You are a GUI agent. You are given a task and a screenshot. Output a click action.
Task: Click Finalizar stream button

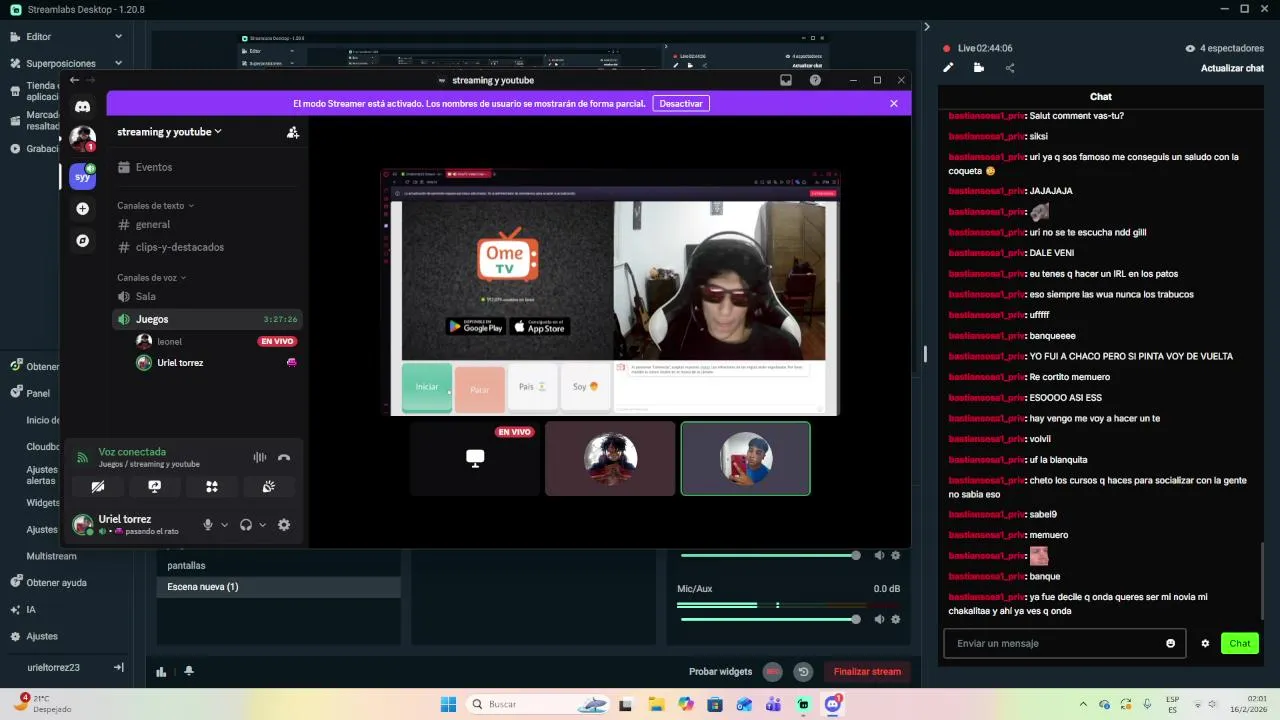[x=867, y=672]
